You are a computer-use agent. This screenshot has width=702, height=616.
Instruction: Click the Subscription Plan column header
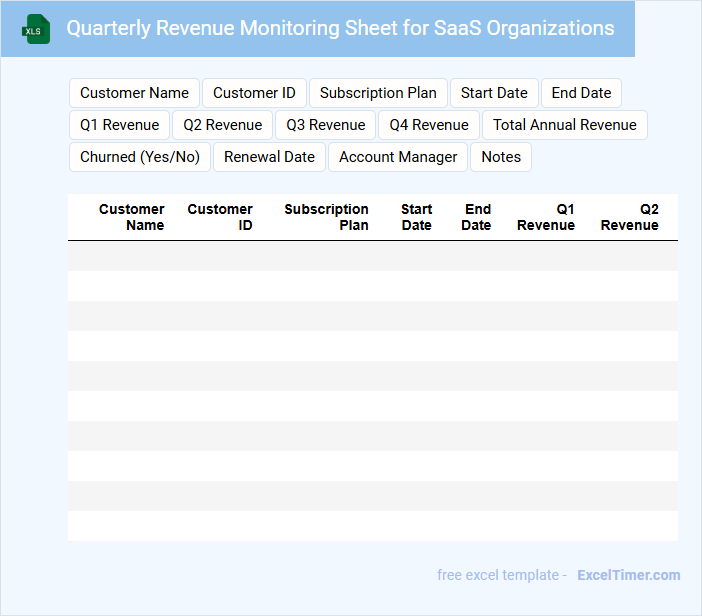tap(326, 217)
